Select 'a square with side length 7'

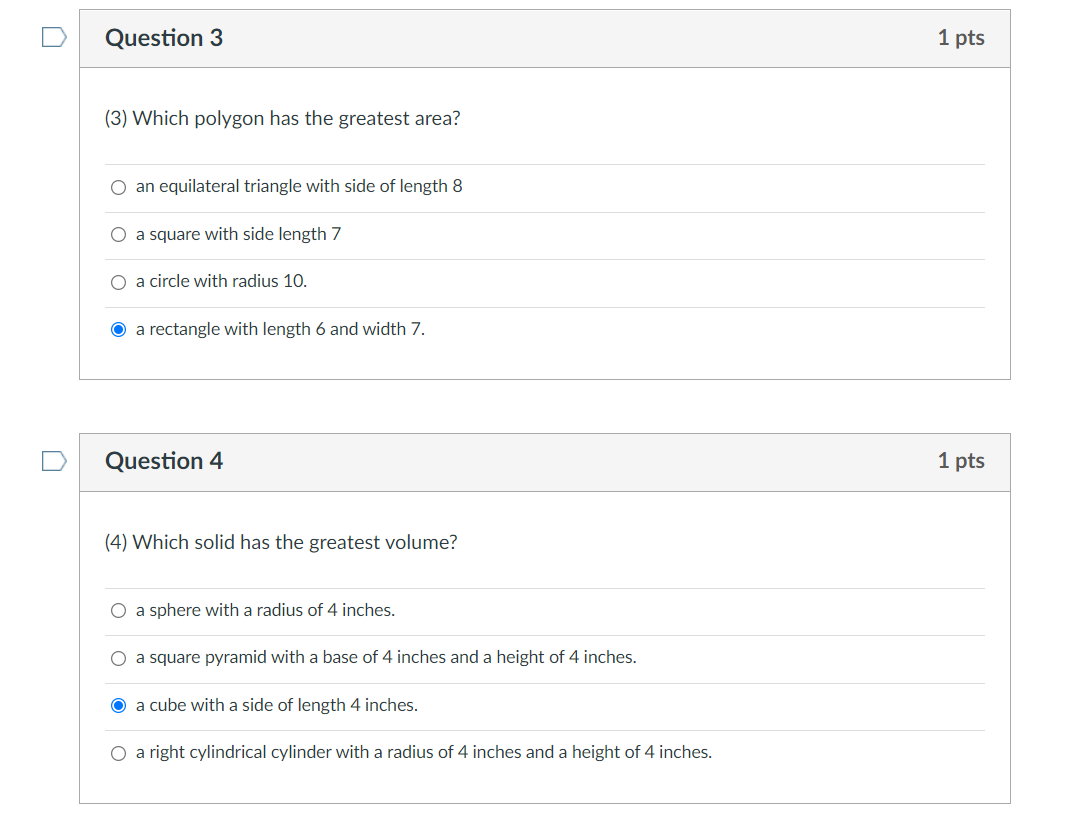[118, 234]
